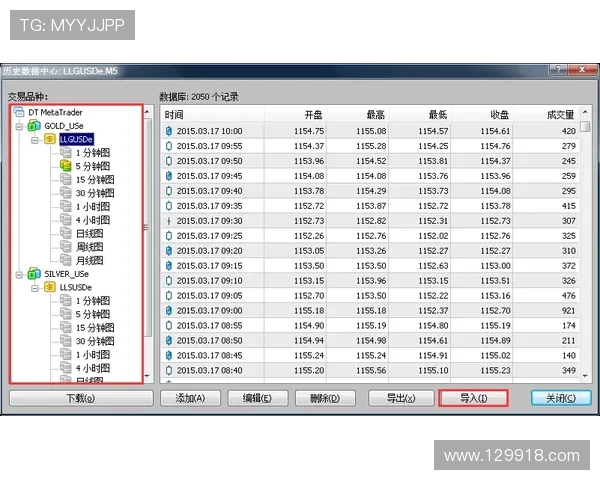The width and height of the screenshot is (600, 480).
Task: Click the database icon beside LLGUSDe 周线图
Action: 65,247
